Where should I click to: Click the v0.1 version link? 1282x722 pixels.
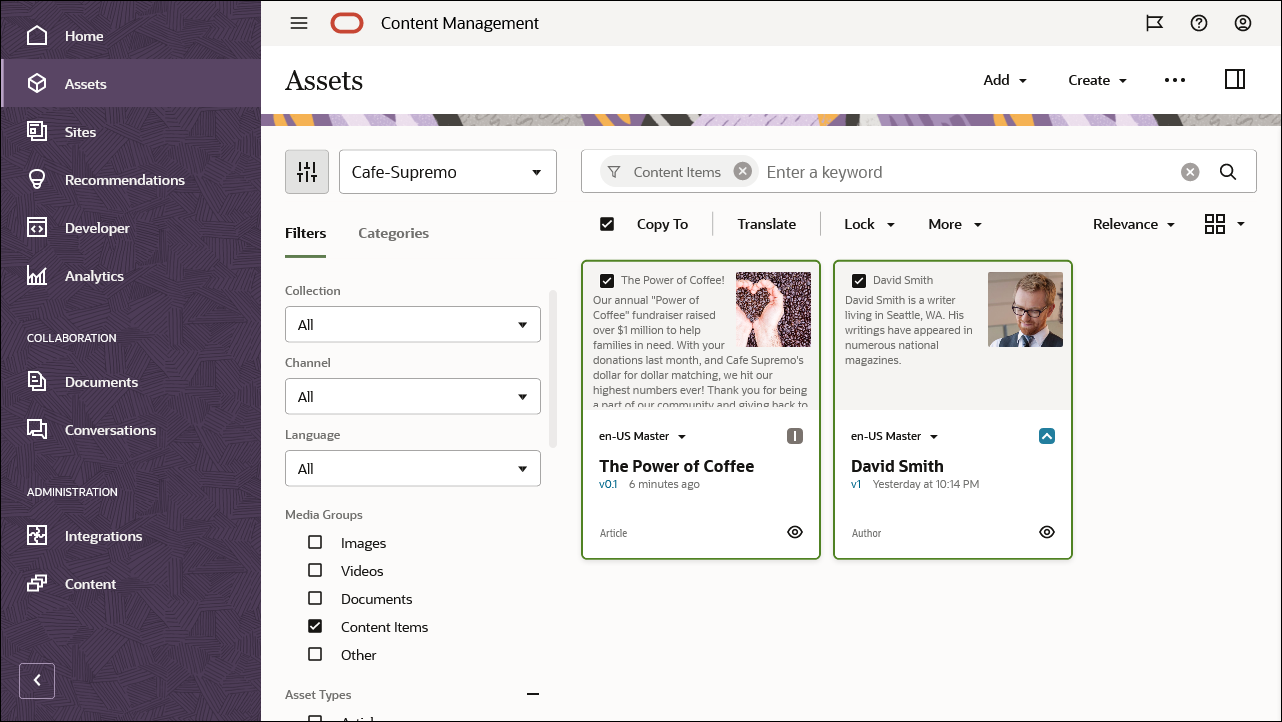(608, 484)
